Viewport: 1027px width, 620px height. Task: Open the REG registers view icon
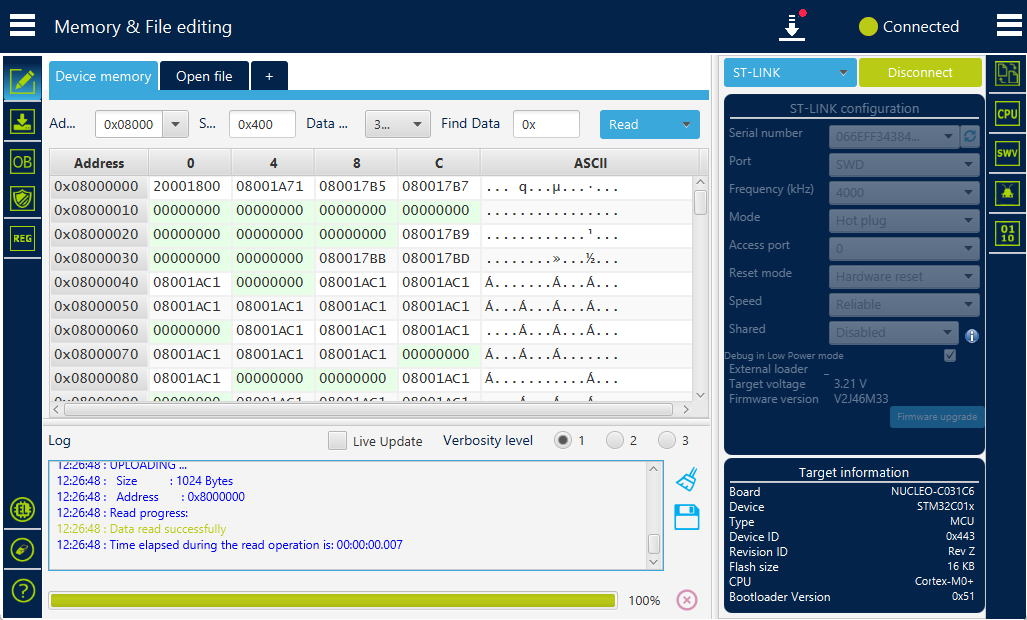(x=22, y=238)
